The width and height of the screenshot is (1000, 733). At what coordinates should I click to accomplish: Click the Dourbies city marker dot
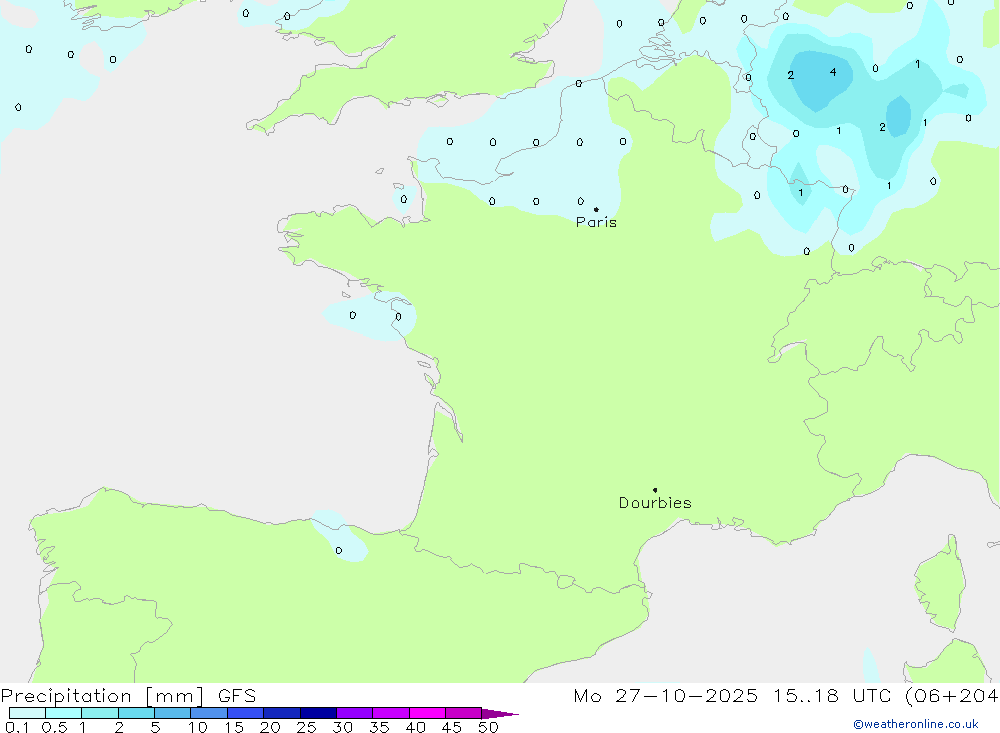coord(655,490)
